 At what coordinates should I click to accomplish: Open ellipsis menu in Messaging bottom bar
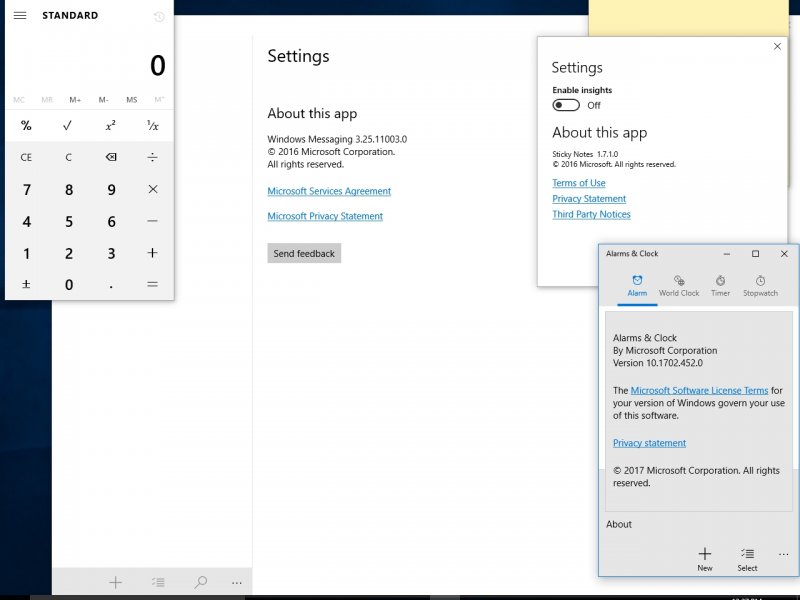pos(236,582)
